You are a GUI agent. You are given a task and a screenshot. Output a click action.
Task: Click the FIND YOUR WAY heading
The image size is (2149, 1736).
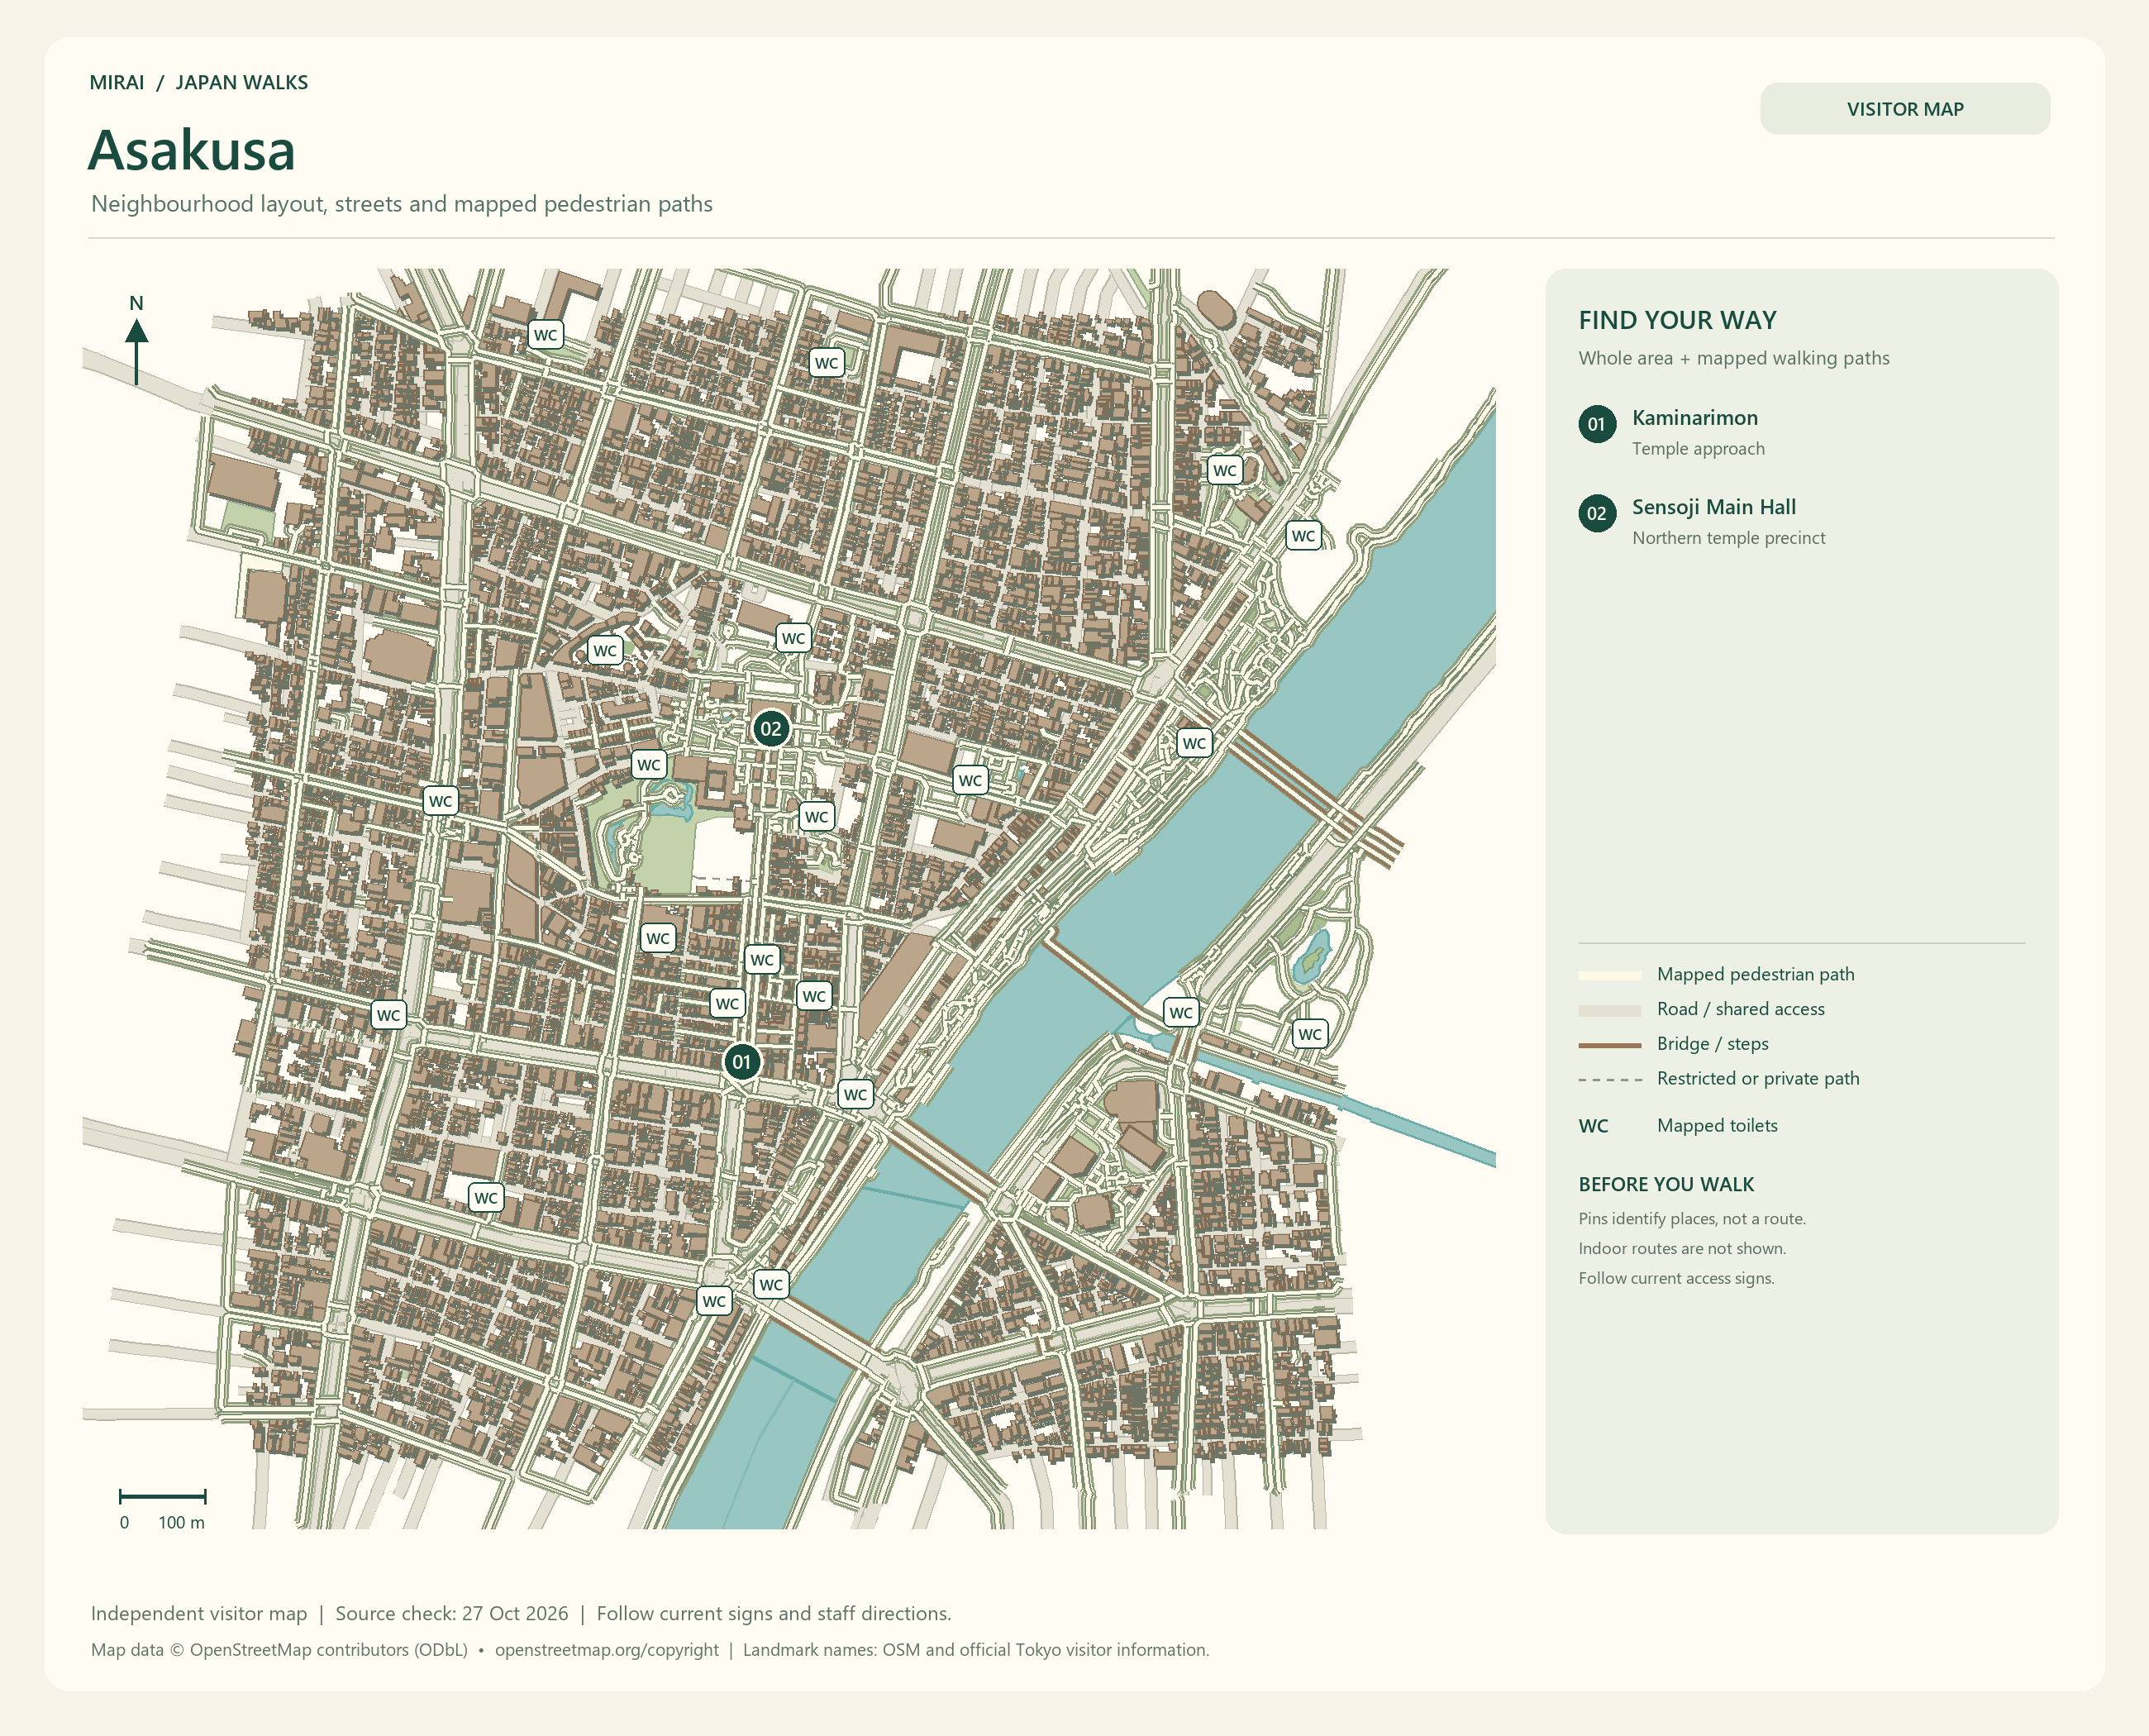click(1677, 320)
